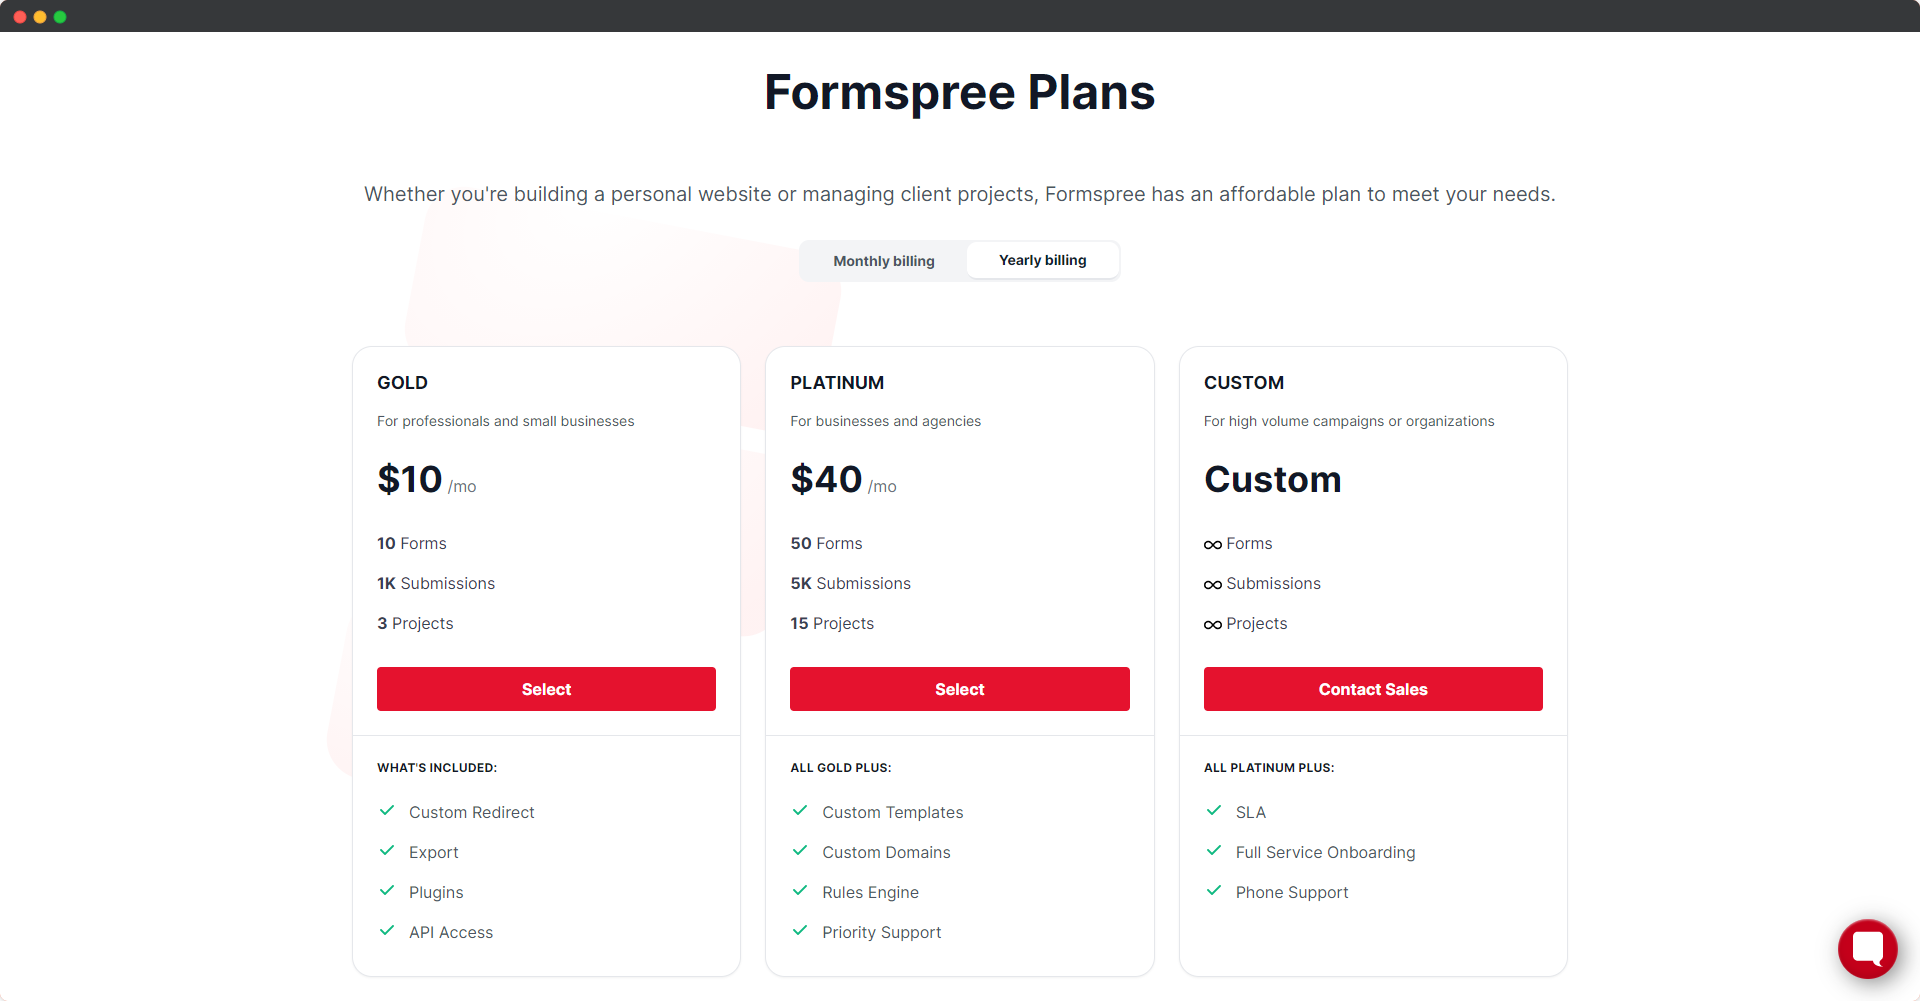Click the checkmark beside SLA
Viewport: 1920px width, 1001px height.
click(x=1214, y=811)
